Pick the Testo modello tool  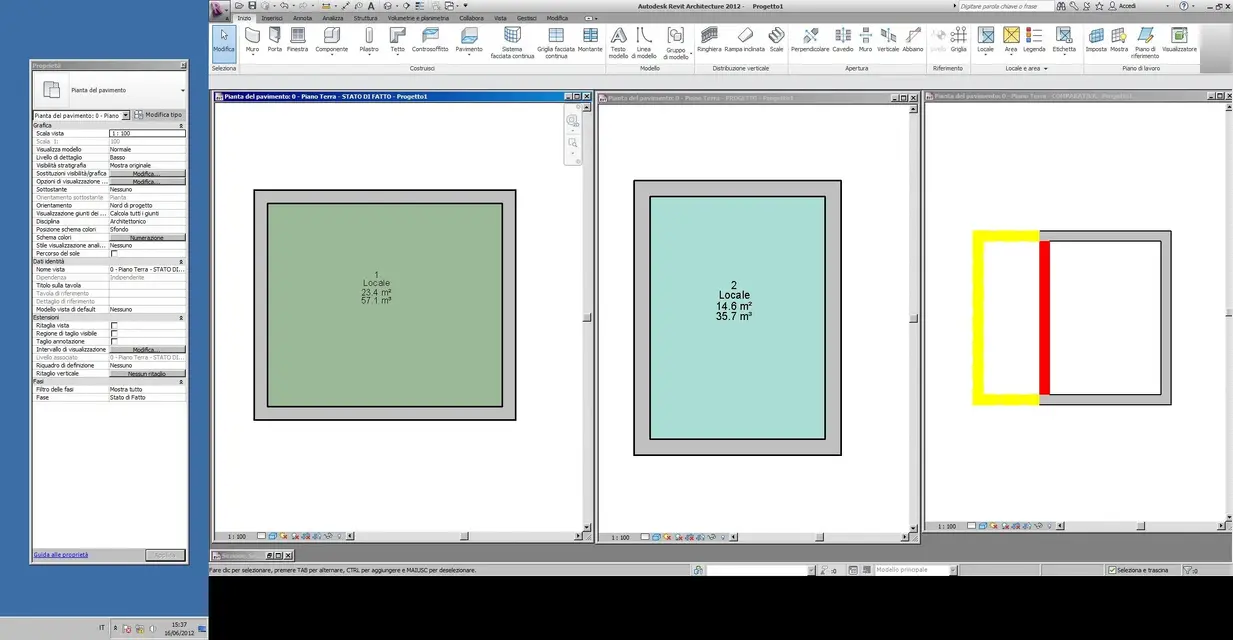[x=618, y=43]
